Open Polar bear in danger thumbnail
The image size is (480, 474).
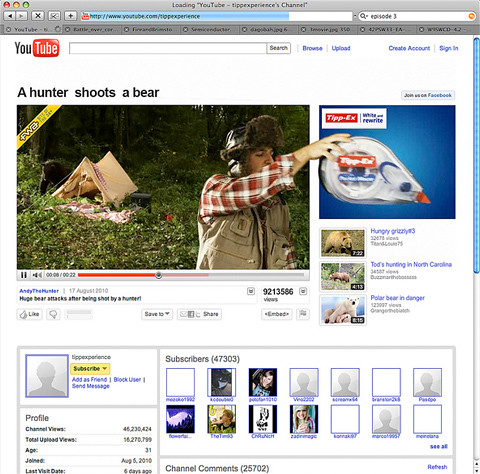343,310
